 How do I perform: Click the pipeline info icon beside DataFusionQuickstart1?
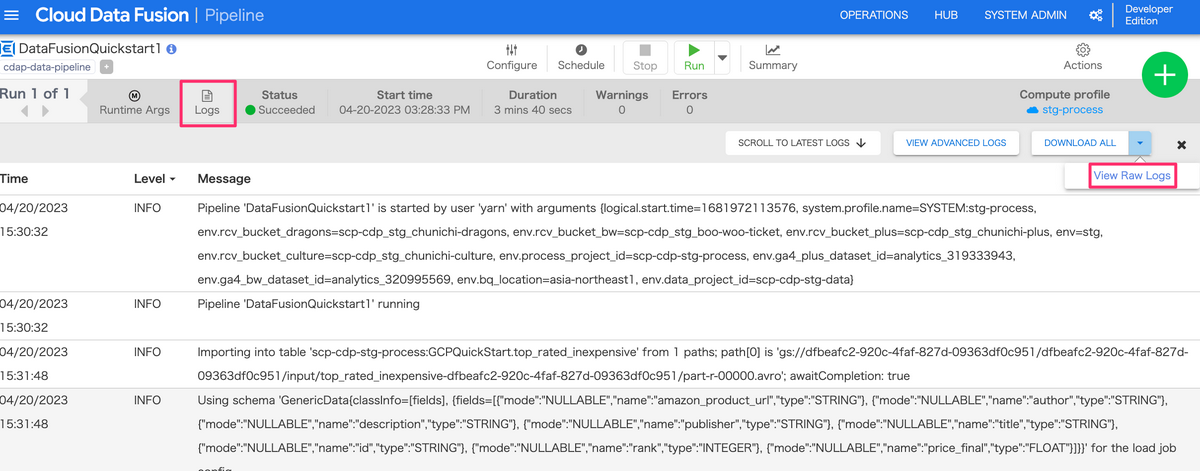click(x=171, y=48)
